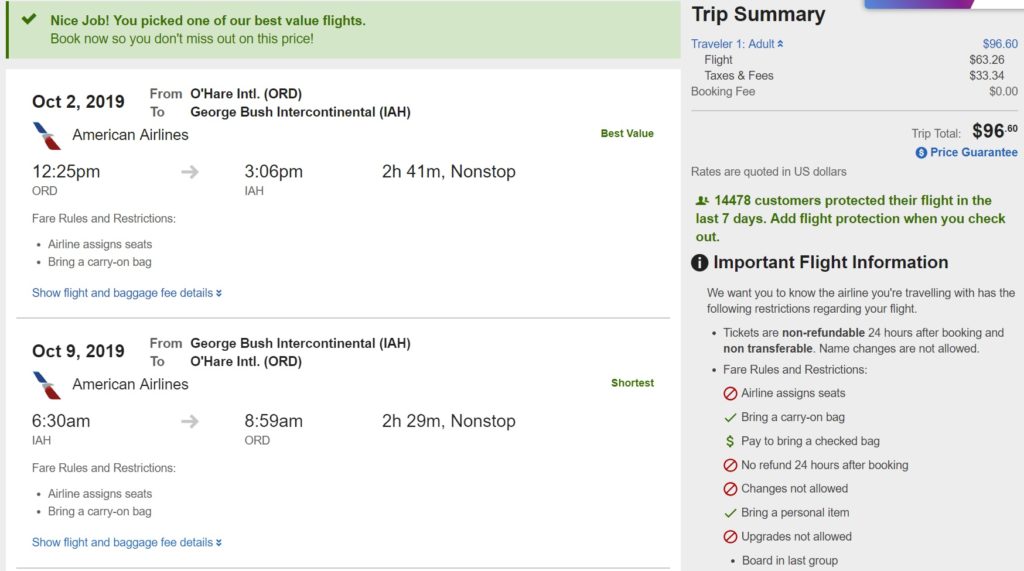Click the prohibited icon beside Upgrades not allowed
Image resolution: width=1024 pixels, height=571 pixels.
click(730, 537)
